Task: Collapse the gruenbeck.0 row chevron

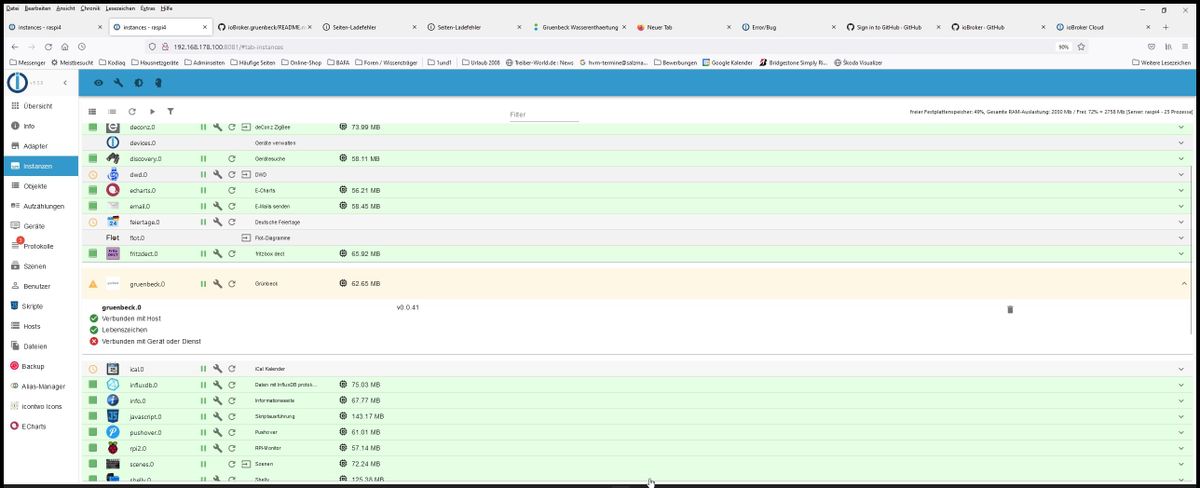Action: pos(1182,283)
